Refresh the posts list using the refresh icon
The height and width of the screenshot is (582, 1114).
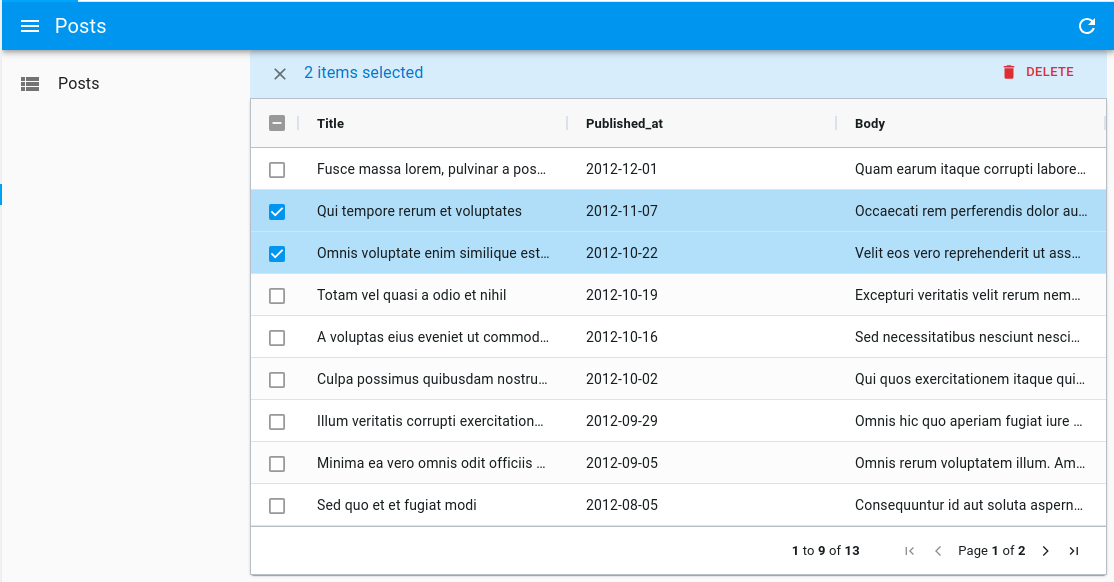[1087, 26]
